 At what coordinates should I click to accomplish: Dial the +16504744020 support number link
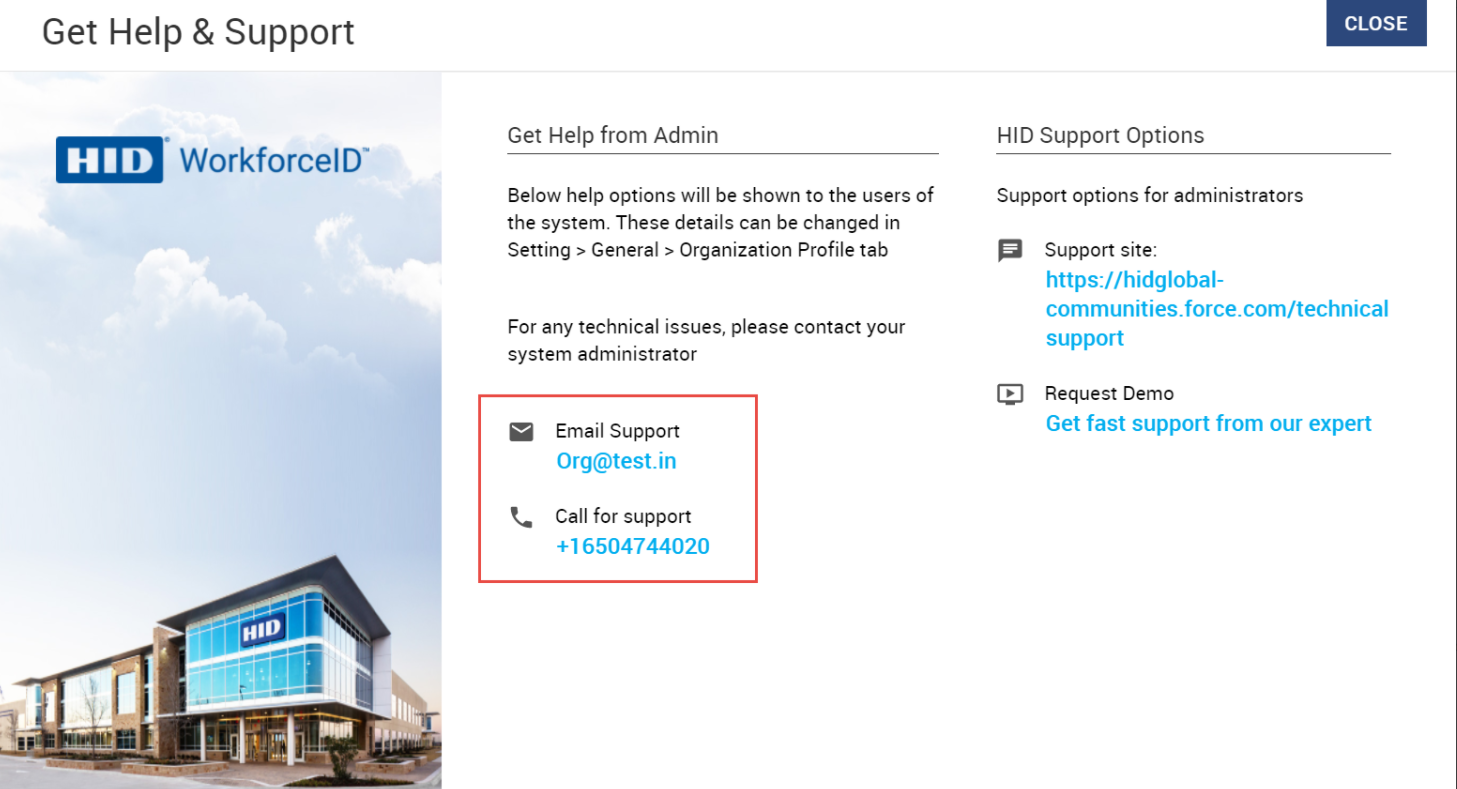[632, 546]
